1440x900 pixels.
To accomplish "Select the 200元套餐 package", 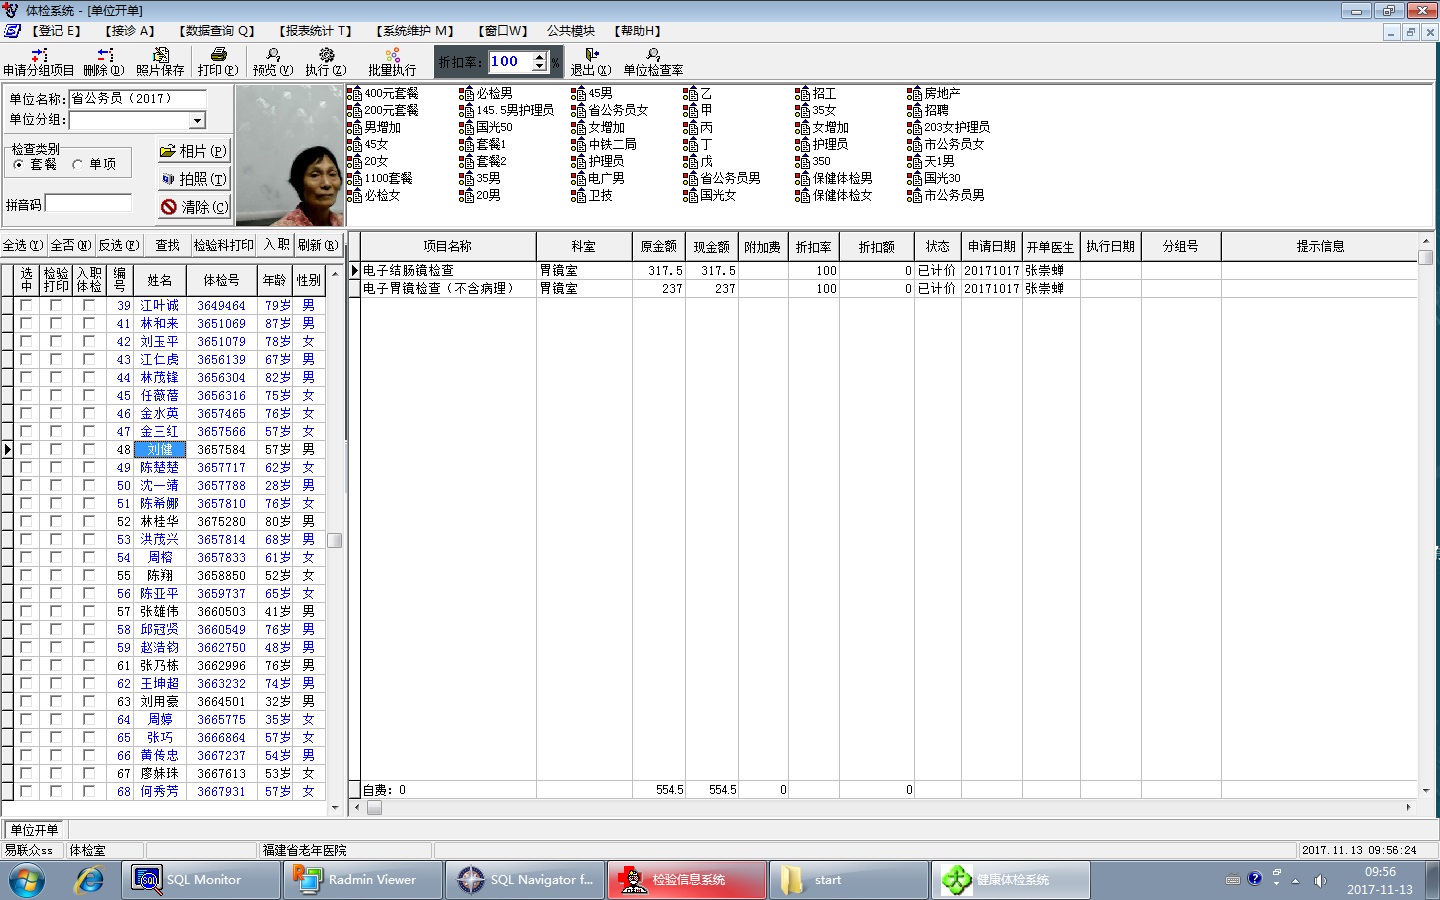I will coord(383,111).
